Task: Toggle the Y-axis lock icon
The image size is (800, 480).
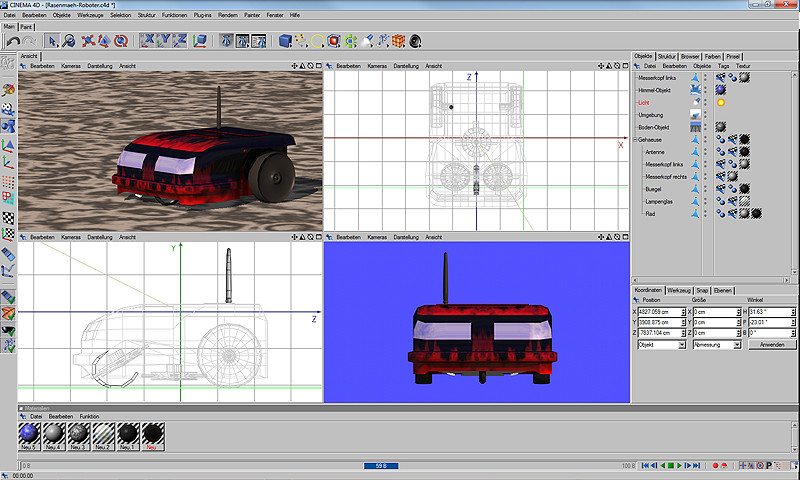Action: [164, 41]
